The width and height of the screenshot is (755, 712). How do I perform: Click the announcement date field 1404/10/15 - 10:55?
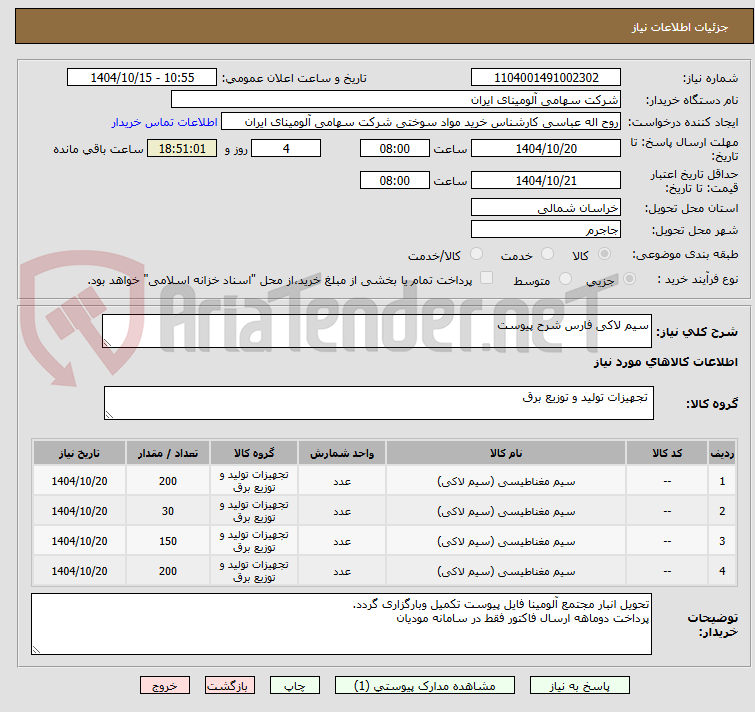click(142, 78)
